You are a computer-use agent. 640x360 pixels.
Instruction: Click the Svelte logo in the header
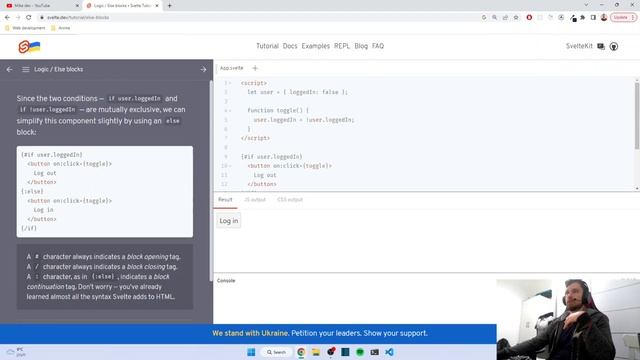click(29, 47)
